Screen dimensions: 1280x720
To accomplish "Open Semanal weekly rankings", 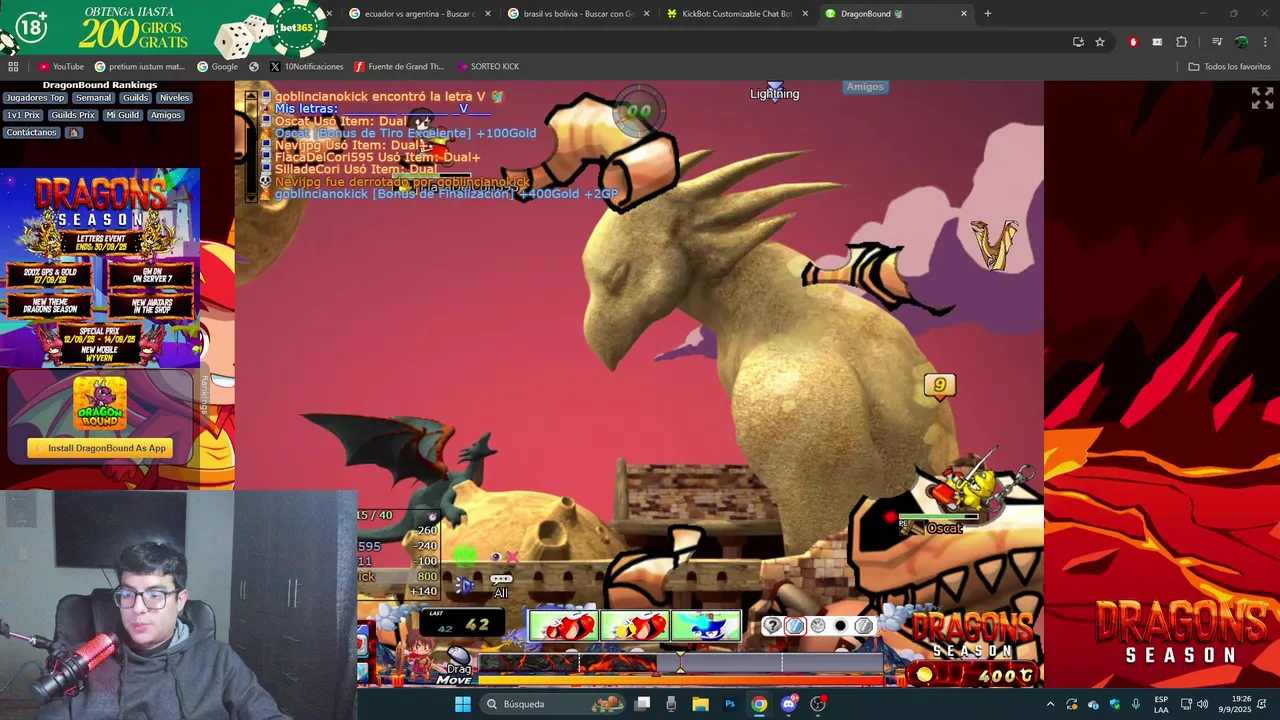I will tap(93, 98).
